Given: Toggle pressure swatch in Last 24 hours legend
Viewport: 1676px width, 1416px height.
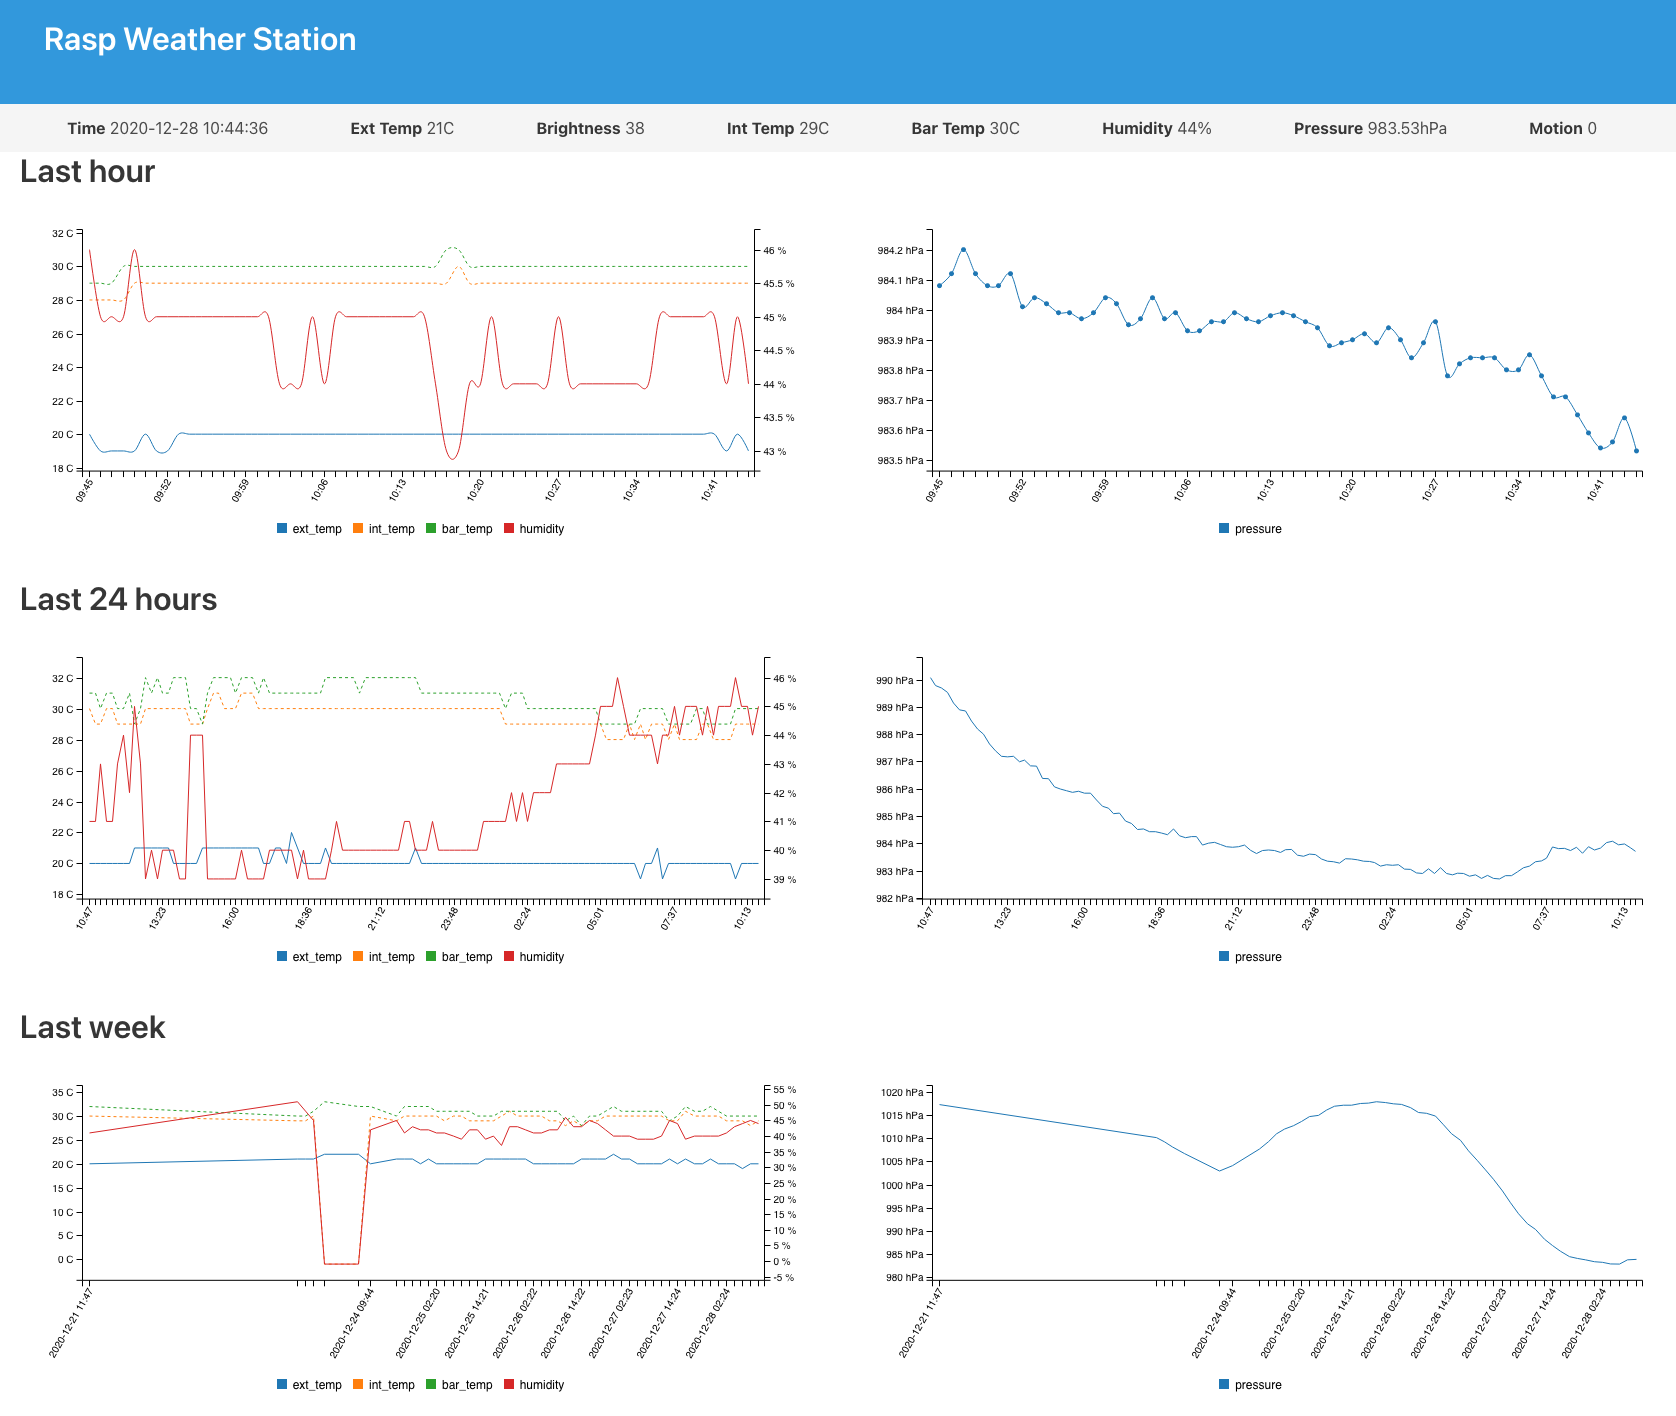Looking at the screenshot, I should point(1224,956).
